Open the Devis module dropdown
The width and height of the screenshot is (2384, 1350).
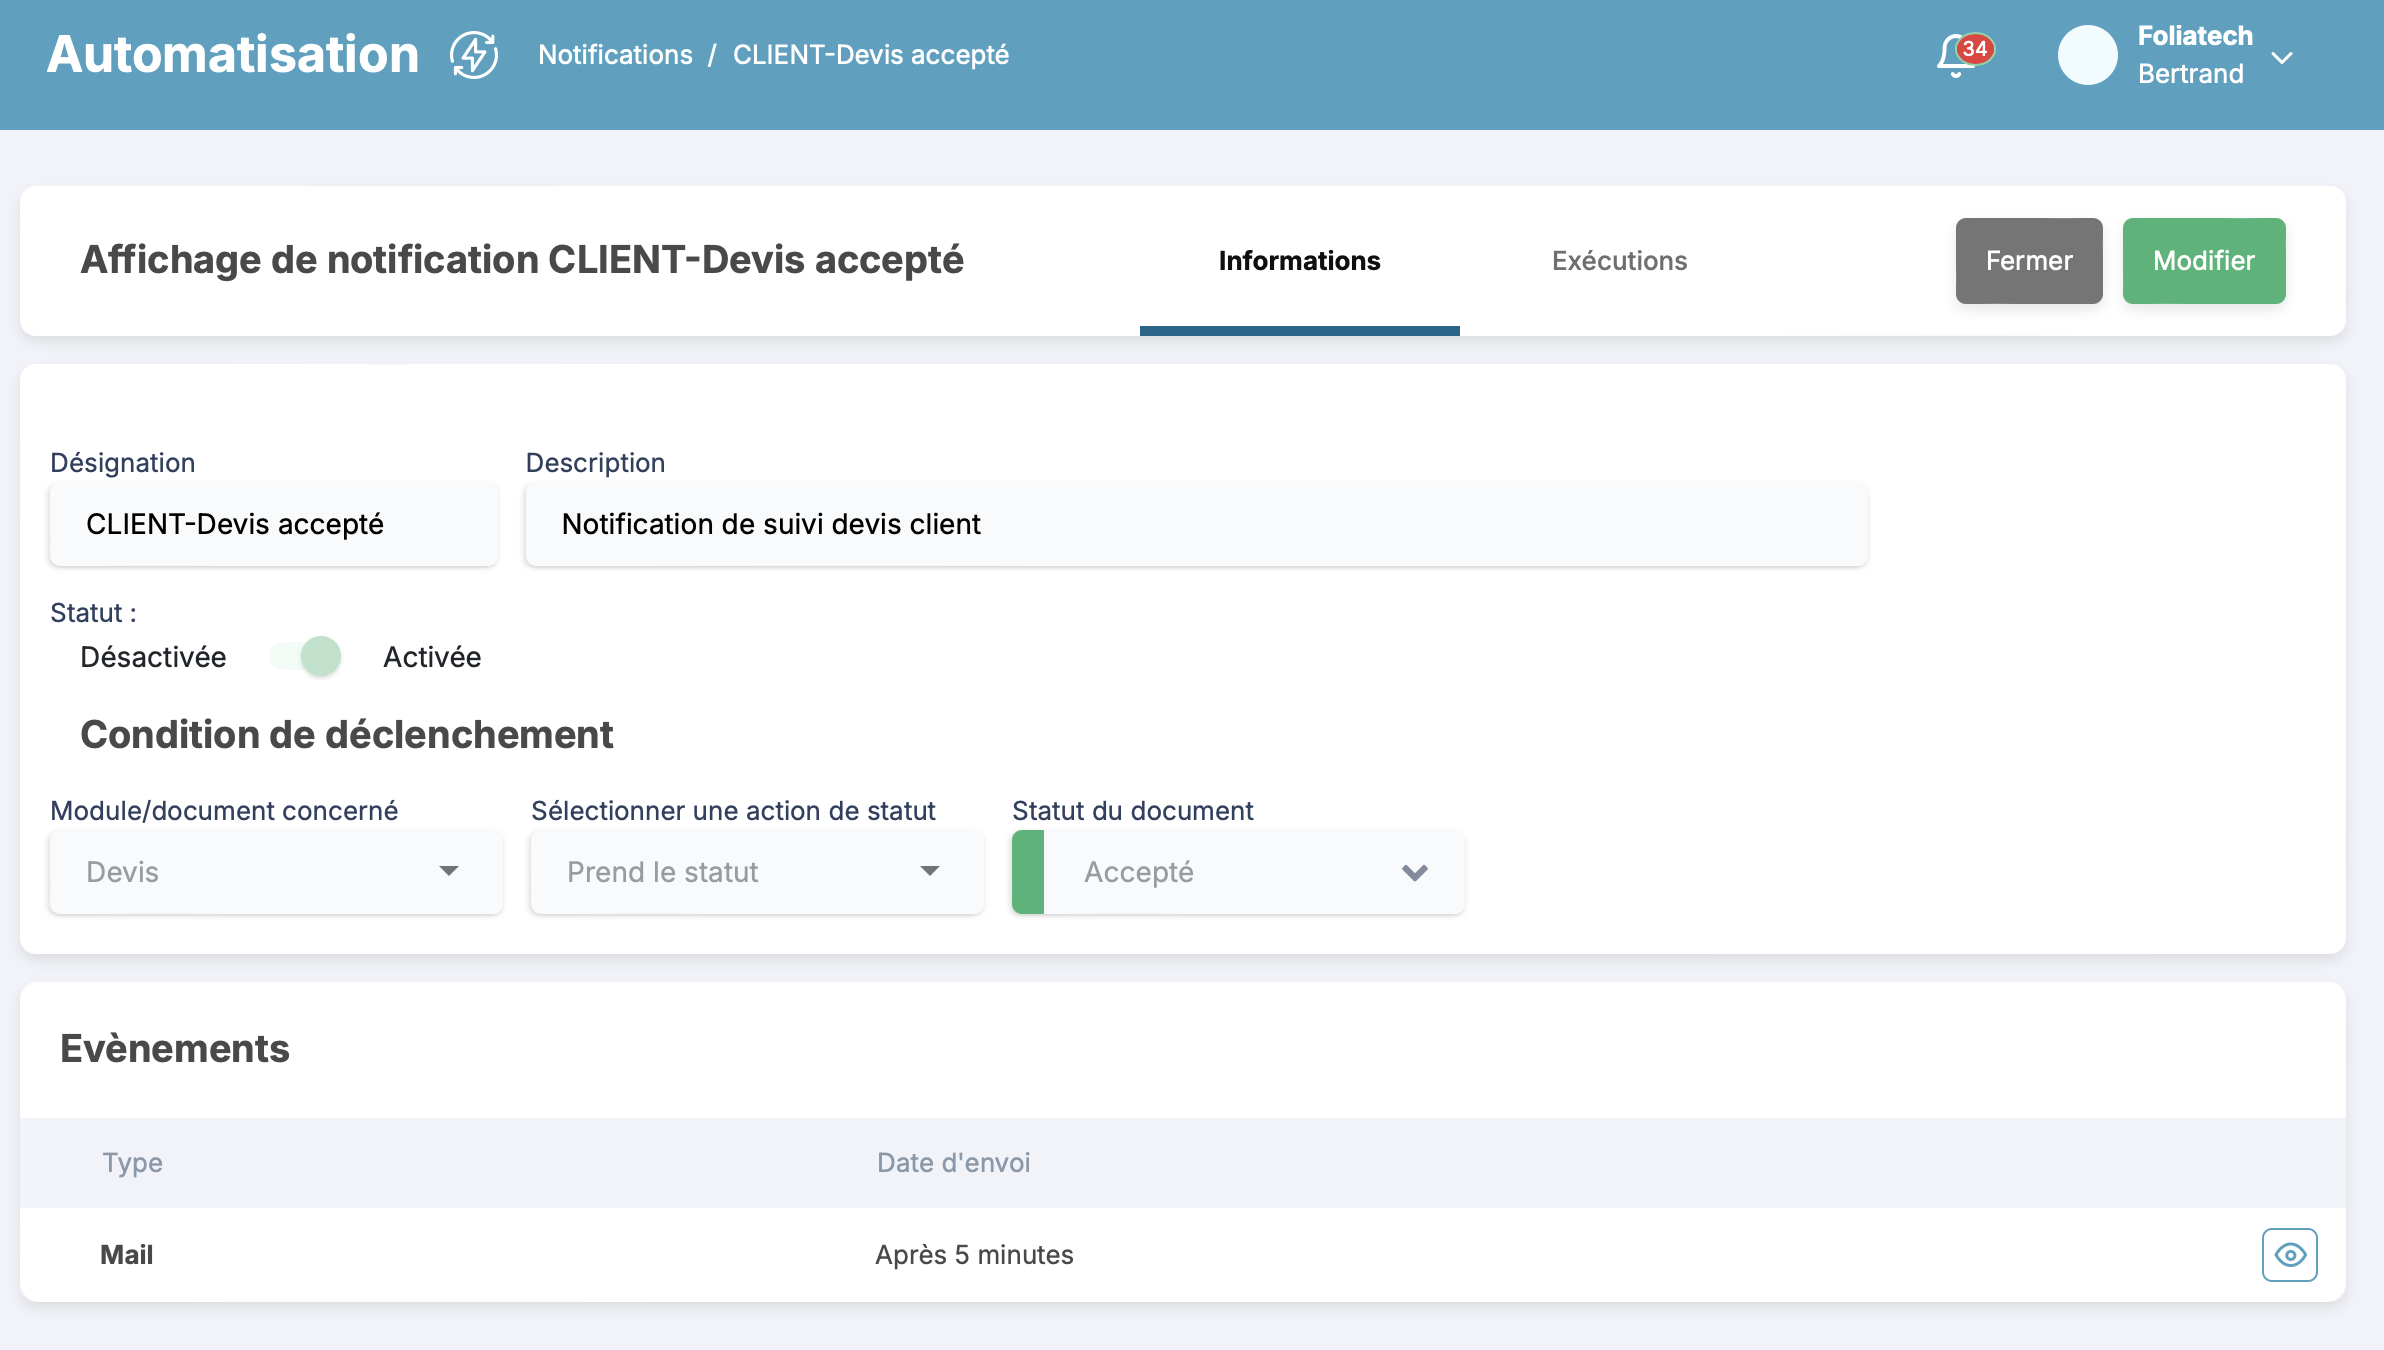(276, 872)
